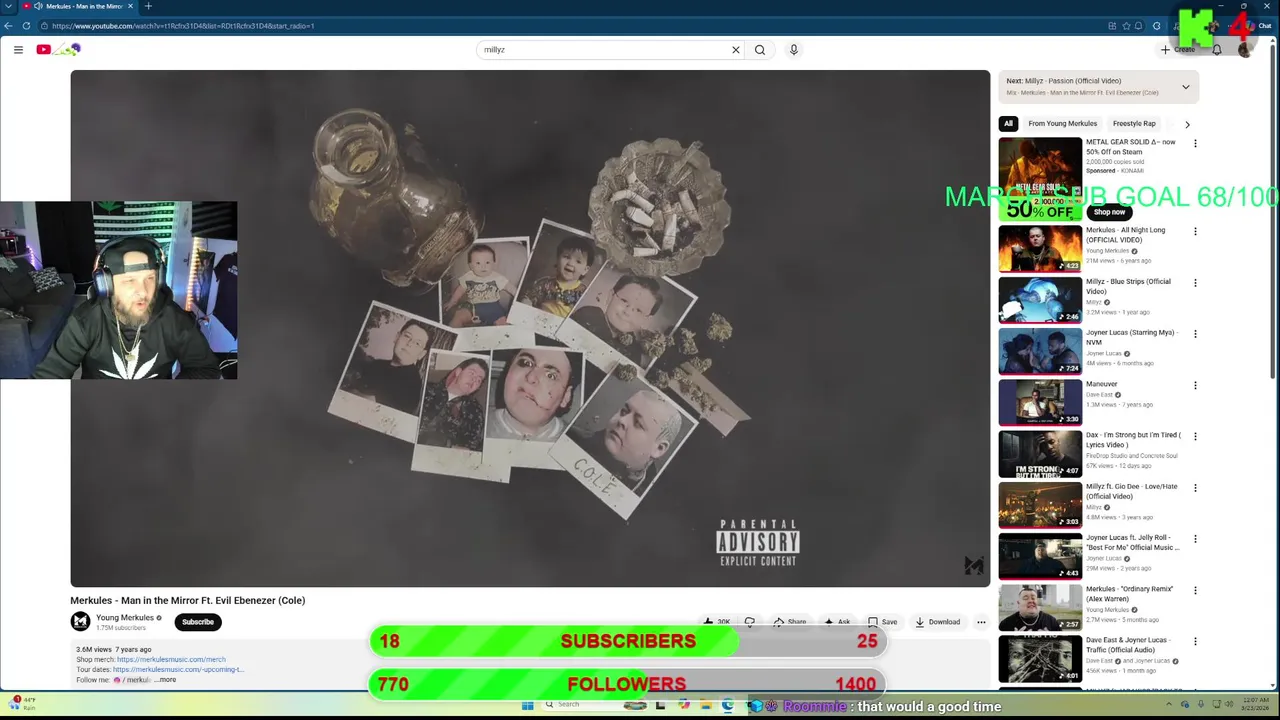The image size is (1280, 720).
Task: Open options for Millyz - Blue Strips
Action: click(1195, 283)
